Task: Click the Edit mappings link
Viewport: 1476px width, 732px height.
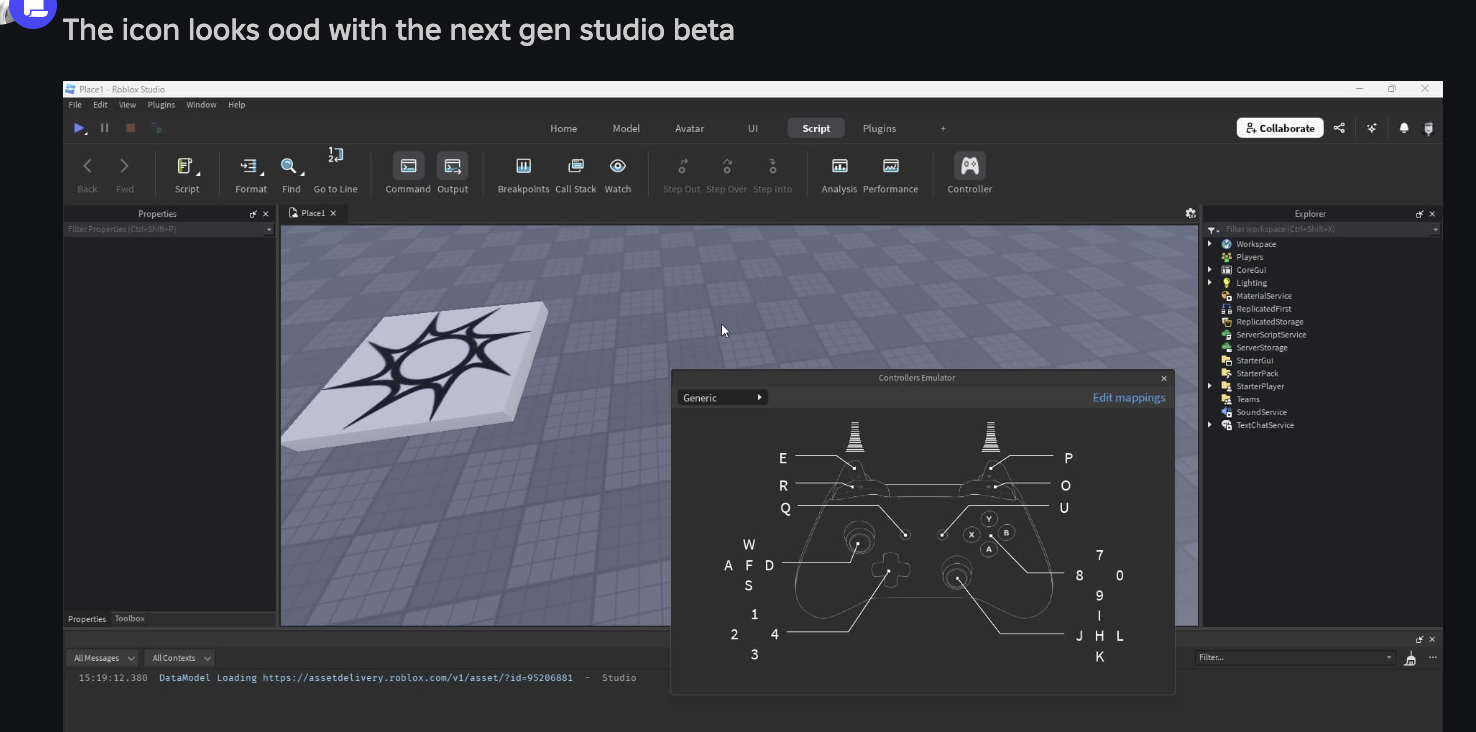Action: tap(1129, 397)
